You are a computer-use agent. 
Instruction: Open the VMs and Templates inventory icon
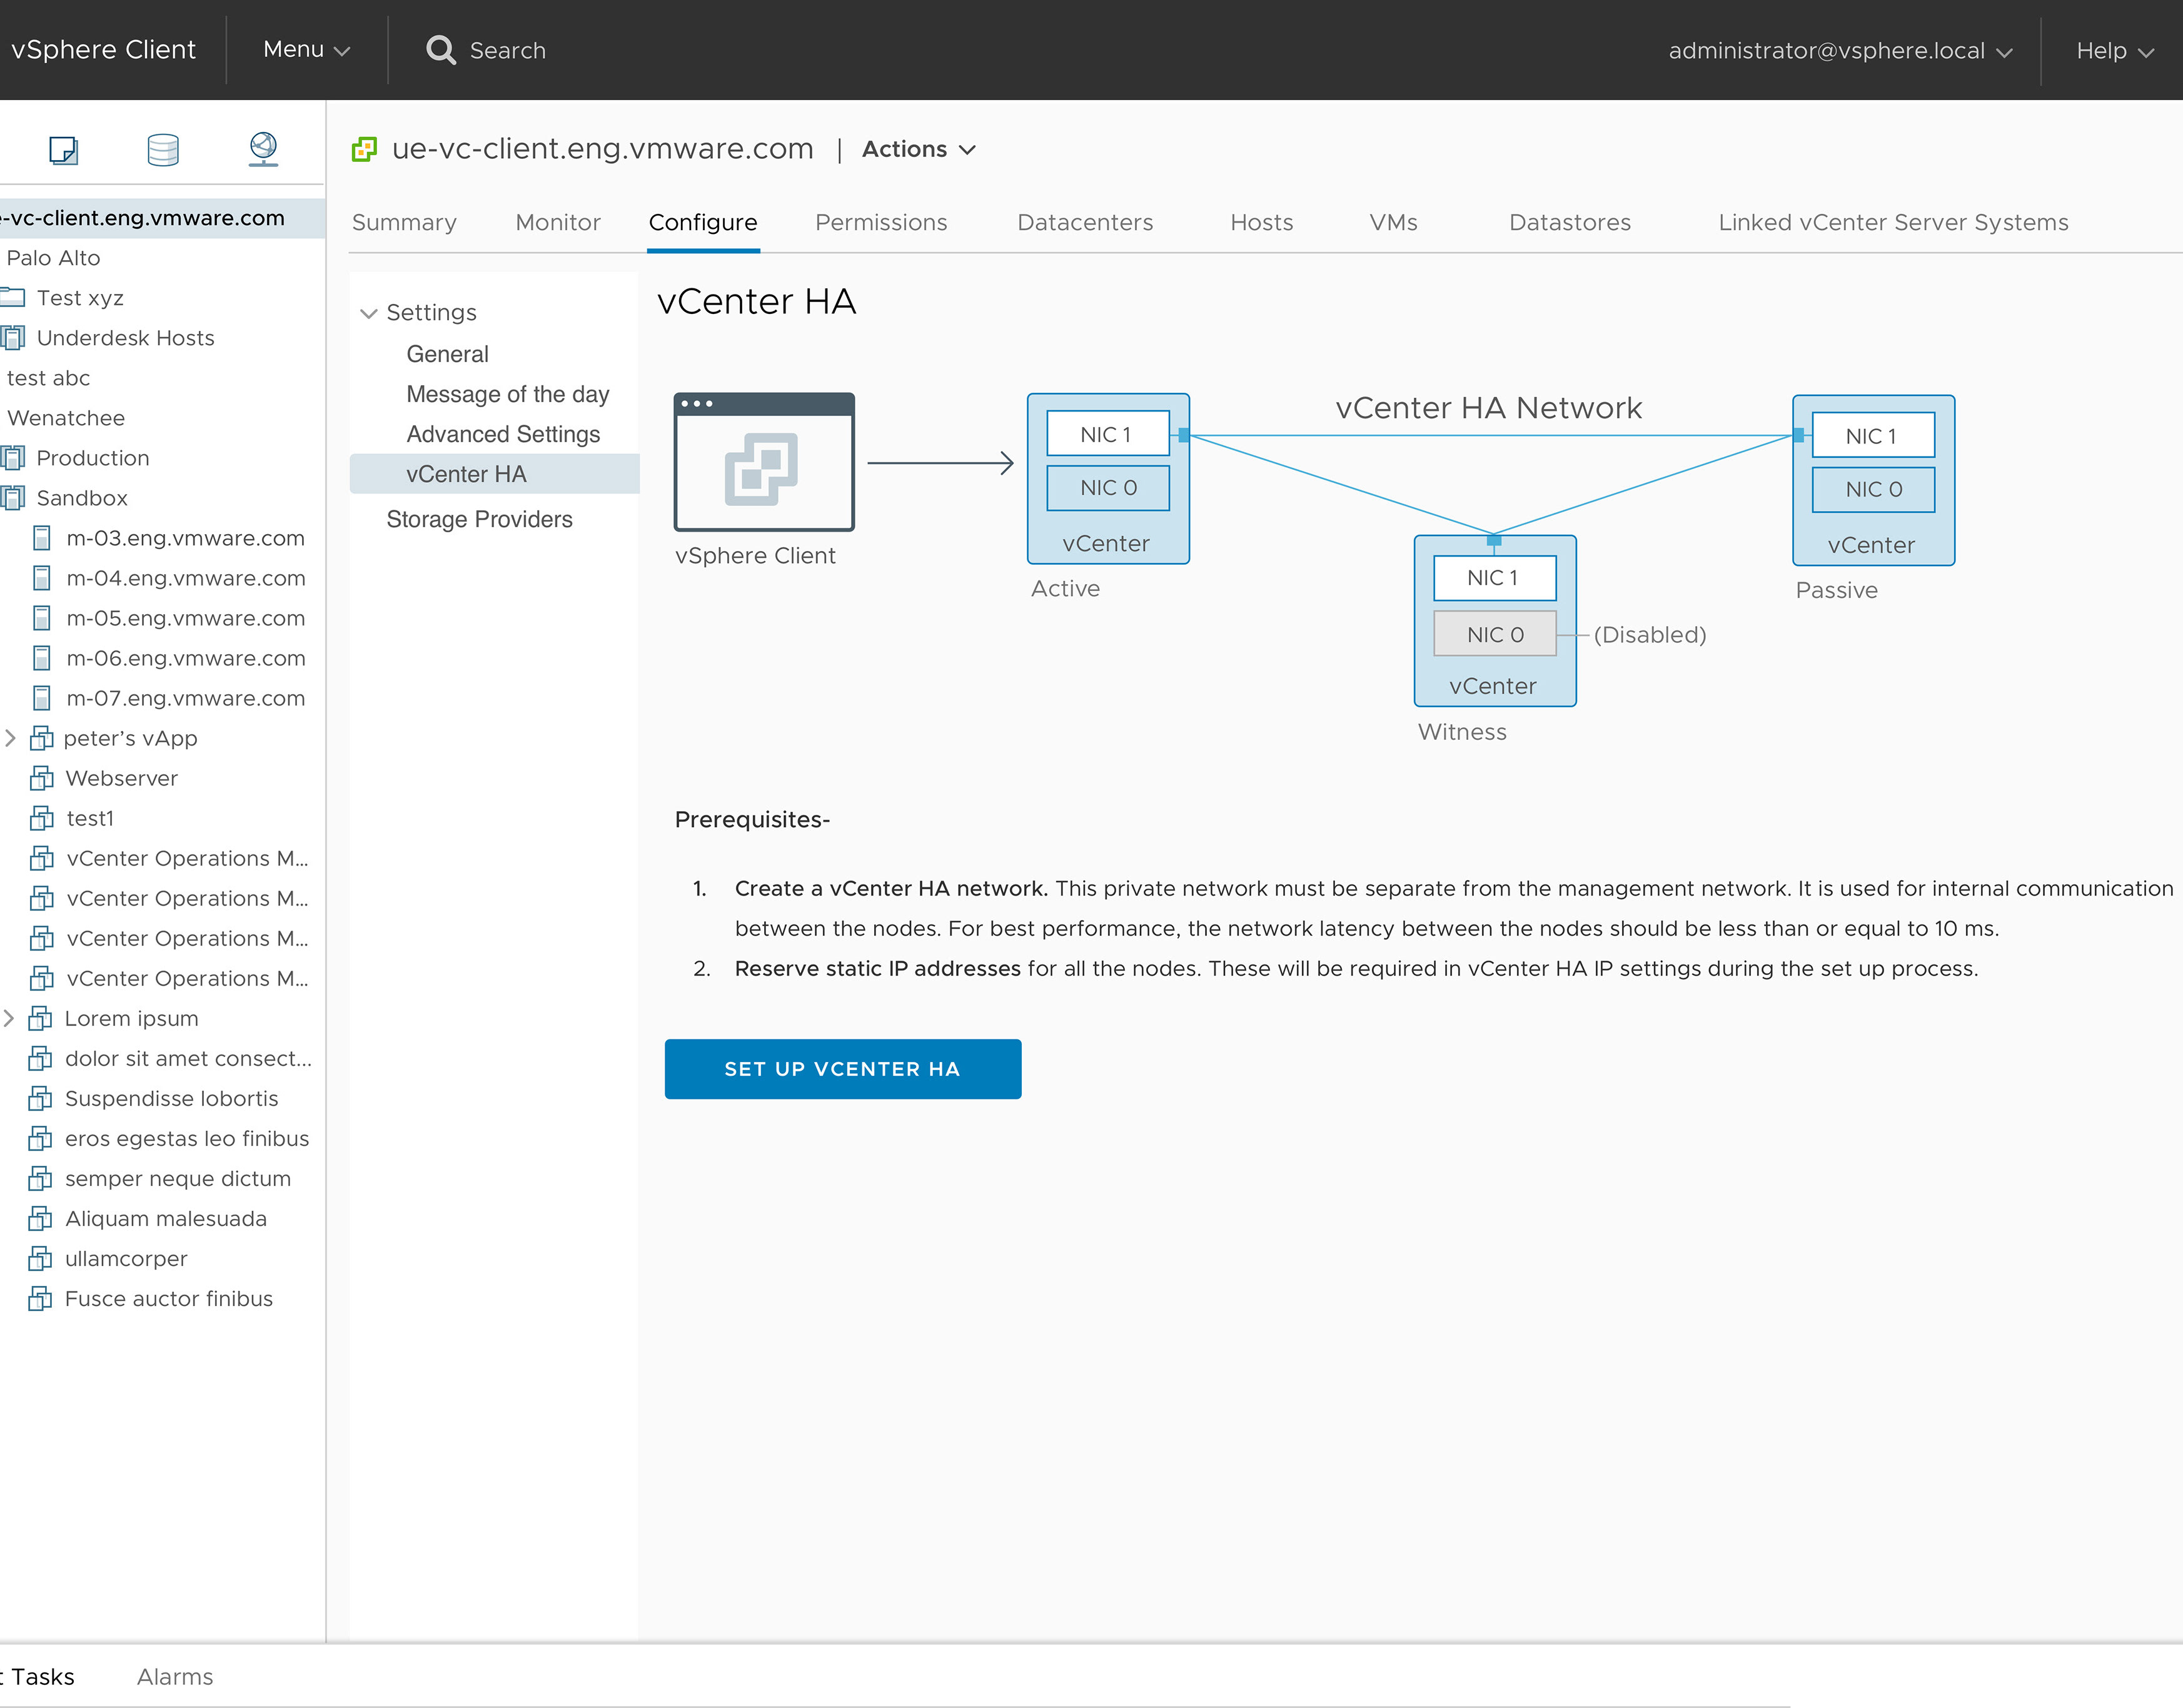(x=63, y=150)
